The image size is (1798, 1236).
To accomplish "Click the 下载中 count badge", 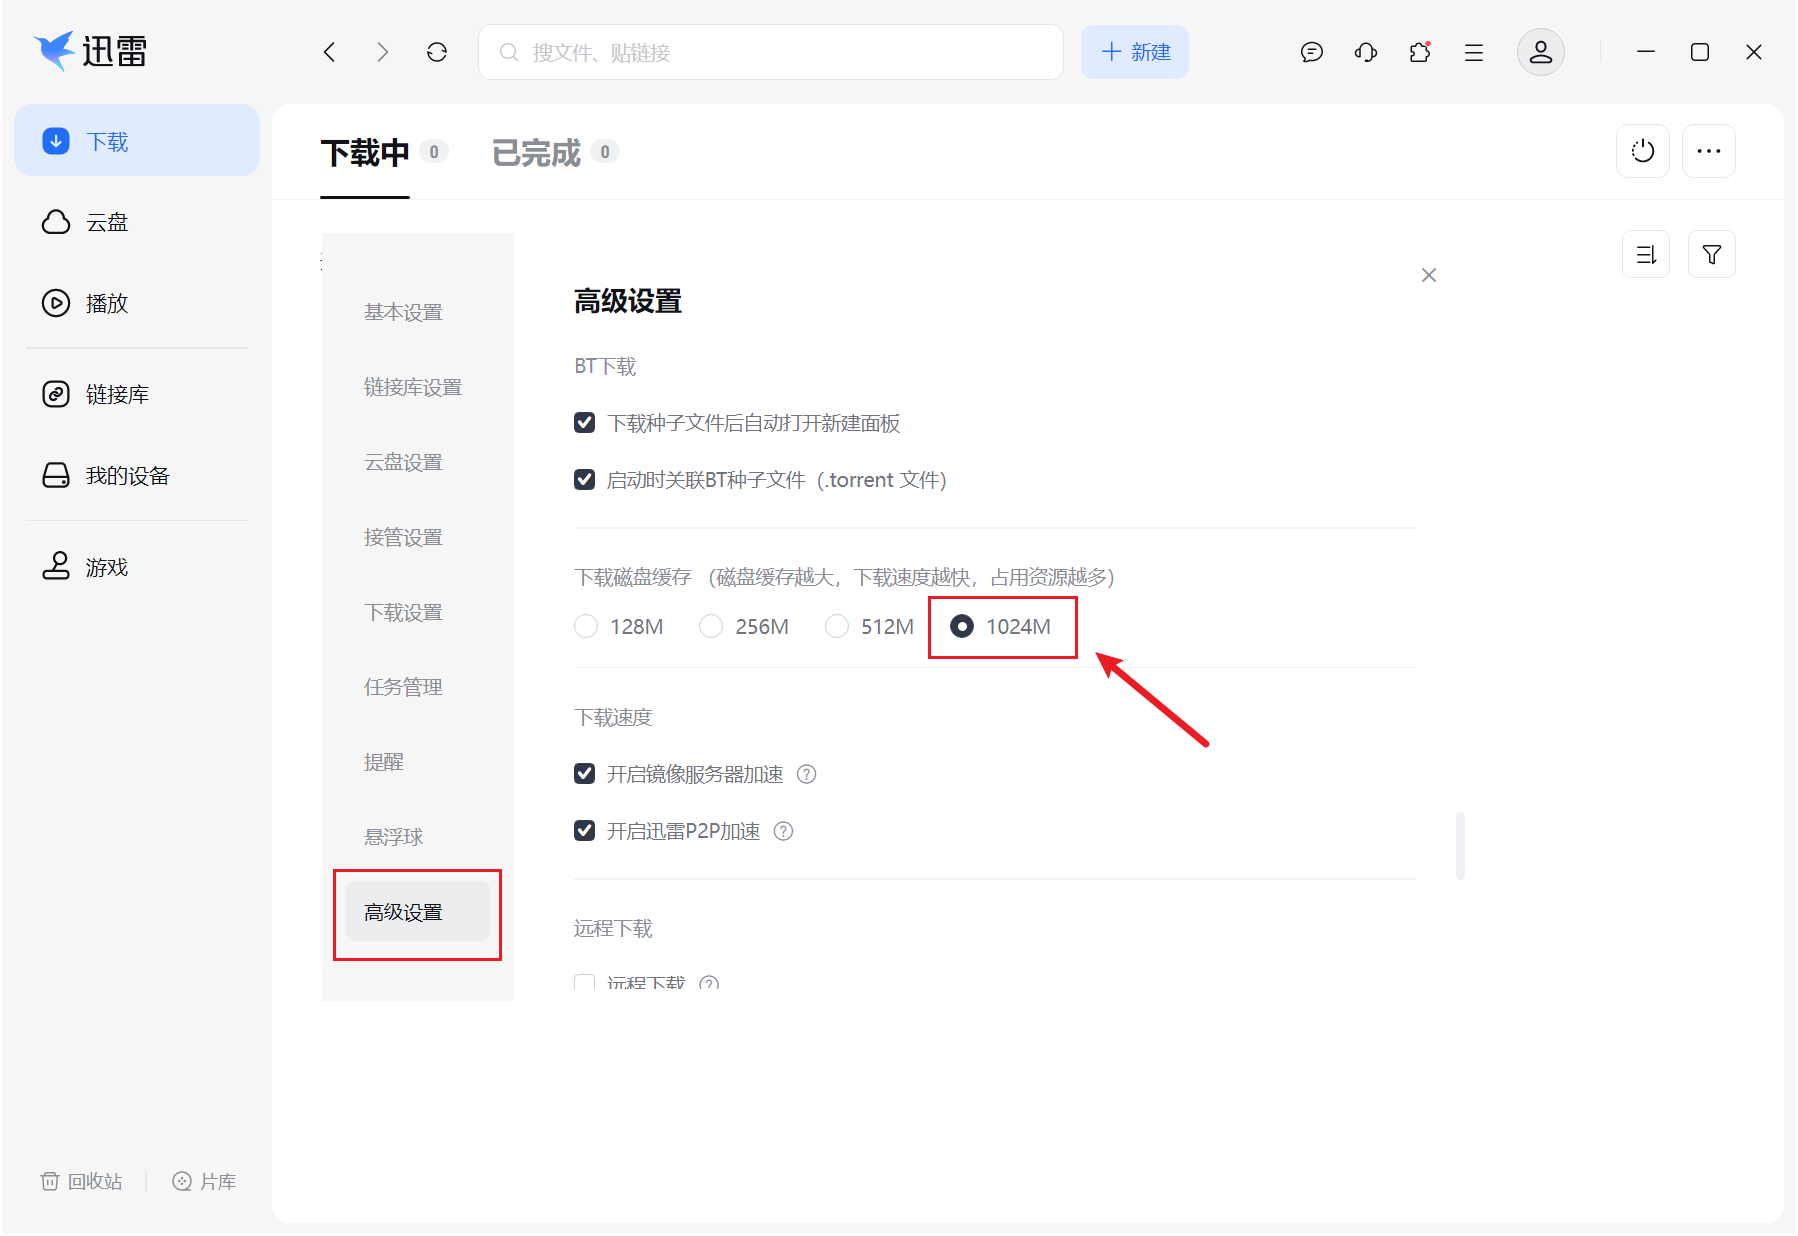I will (x=434, y=152).
